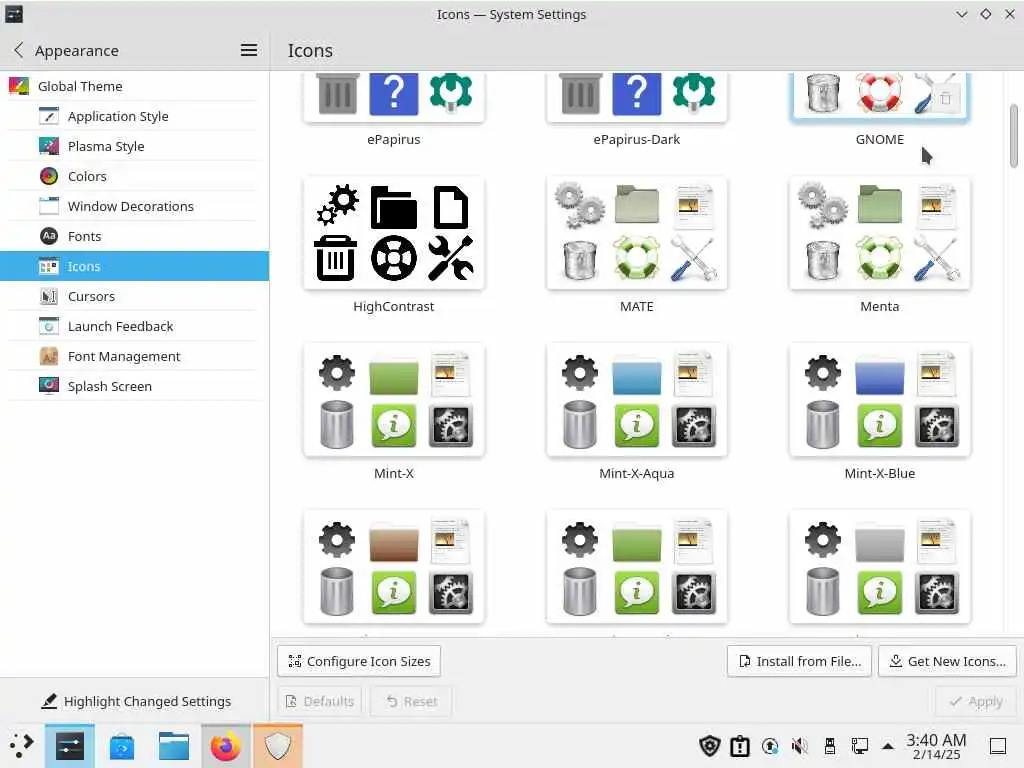Screen dimensions: 1024x768
Task: Select the Mint-X-Blue icon theme
Action: (x=880, y=400)
